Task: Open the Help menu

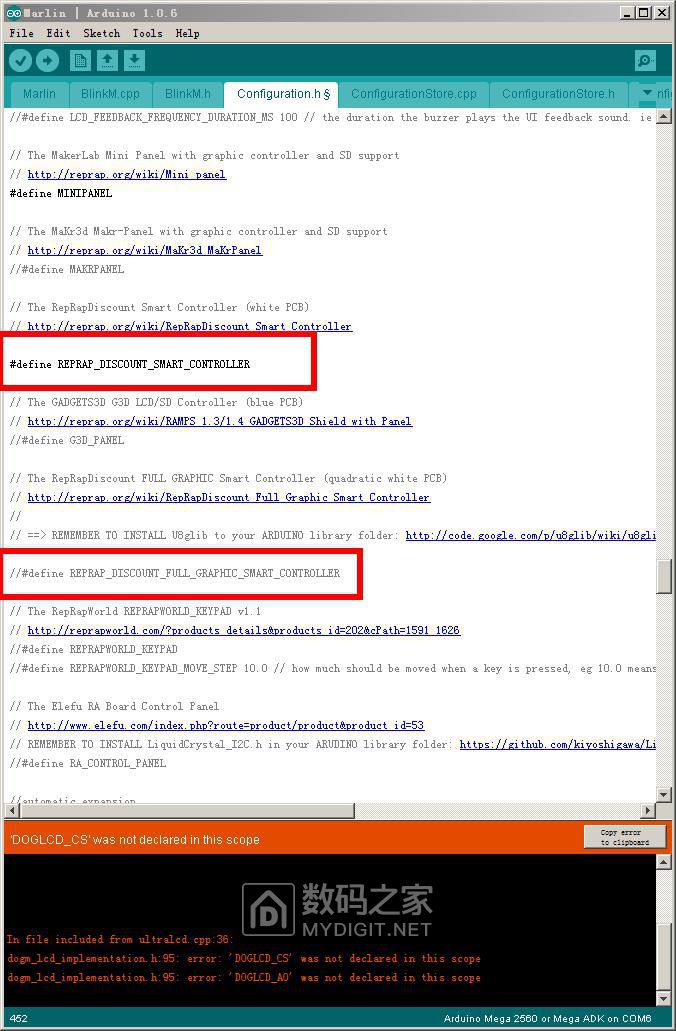Action: coord(187,33)
